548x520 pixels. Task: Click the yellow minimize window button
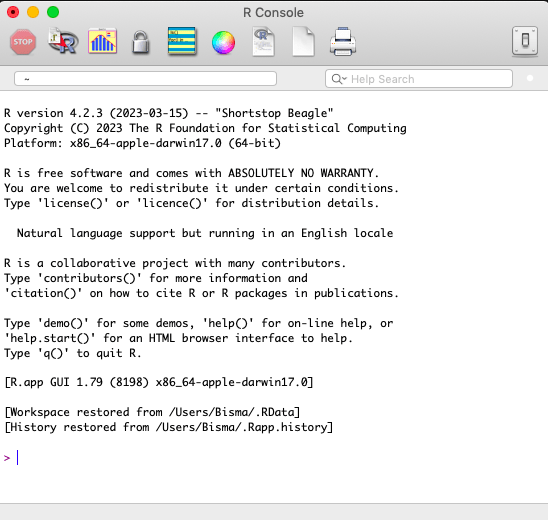click(33, 12)
